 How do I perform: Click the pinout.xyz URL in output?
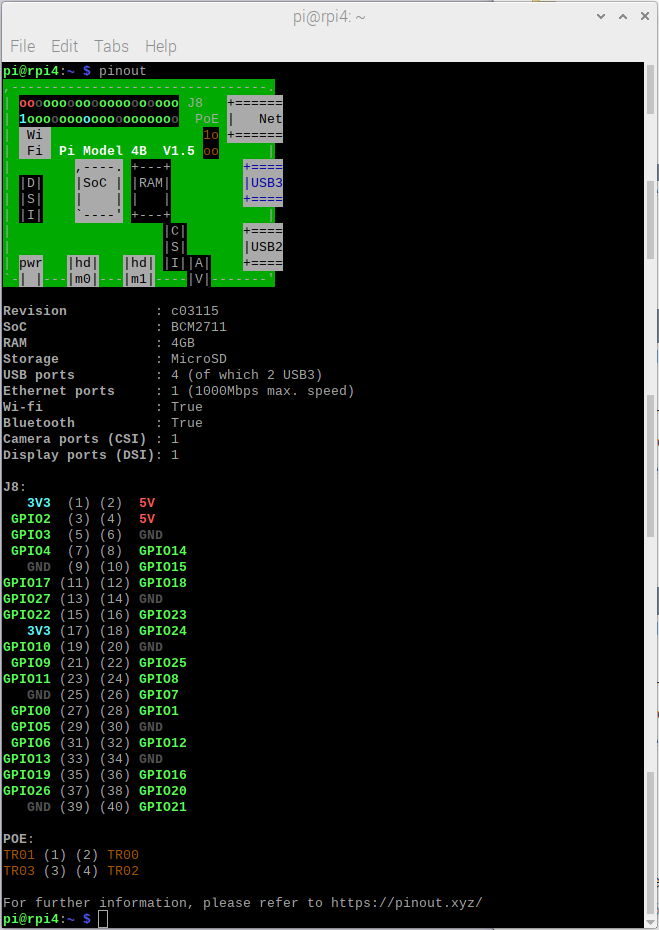tap(406, 903)
